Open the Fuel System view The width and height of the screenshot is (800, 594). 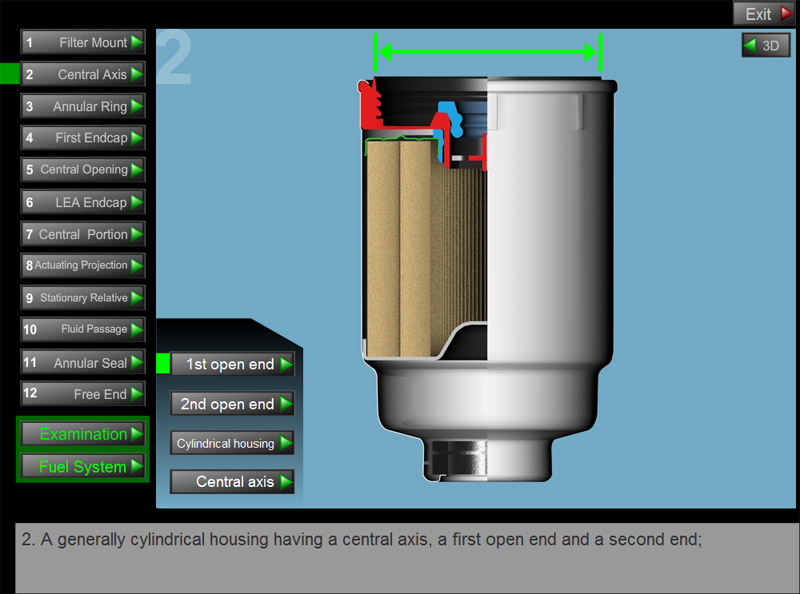(83, 466)
